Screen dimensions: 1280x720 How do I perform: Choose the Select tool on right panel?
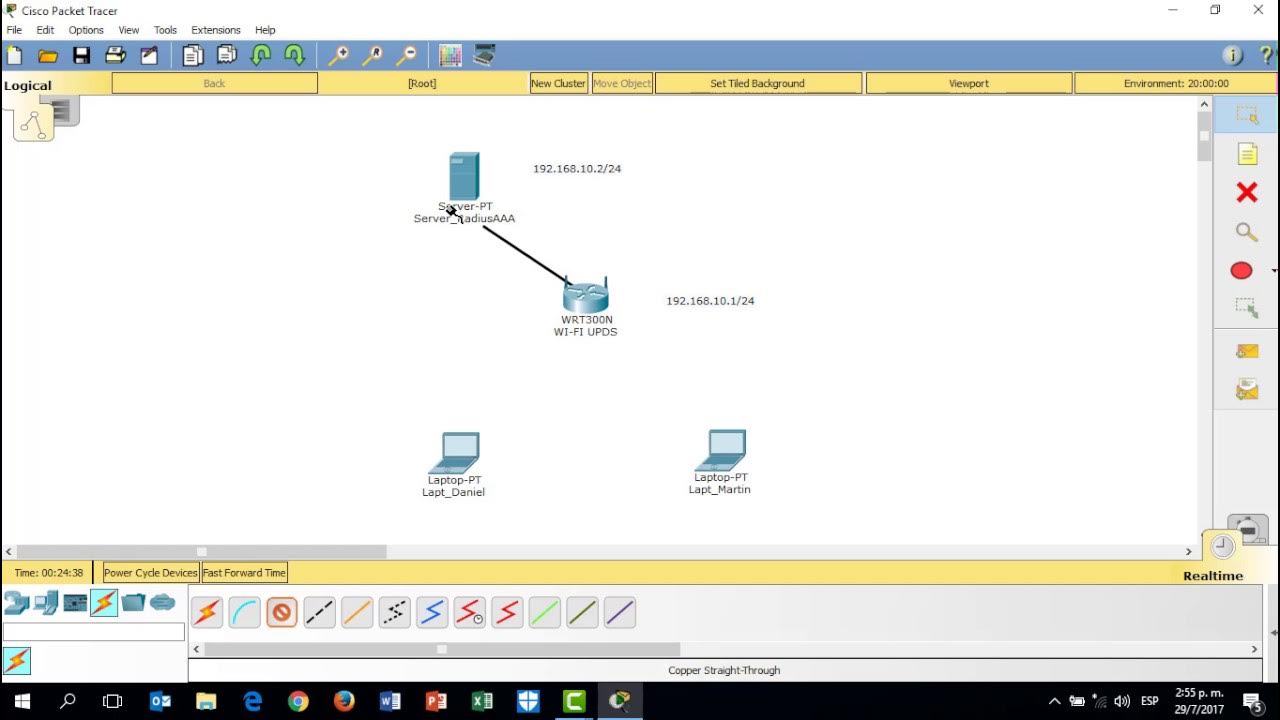[x=1246, y=116]
